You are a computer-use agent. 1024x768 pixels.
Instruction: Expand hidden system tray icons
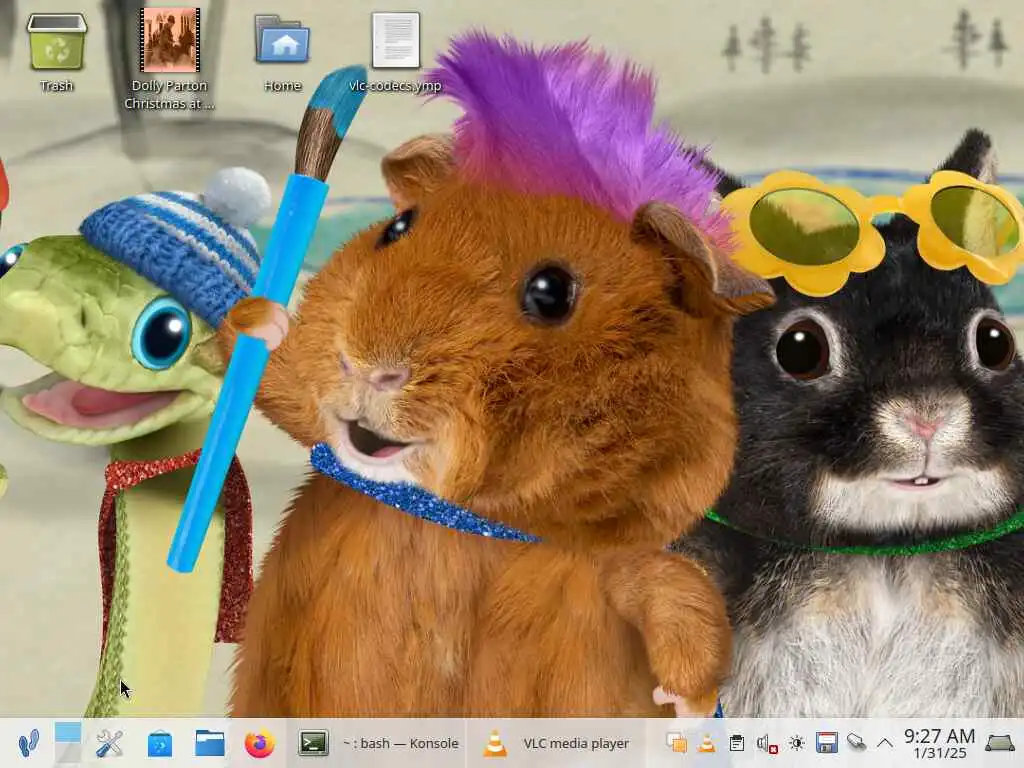pyautogui.click(x=885, y=743)
